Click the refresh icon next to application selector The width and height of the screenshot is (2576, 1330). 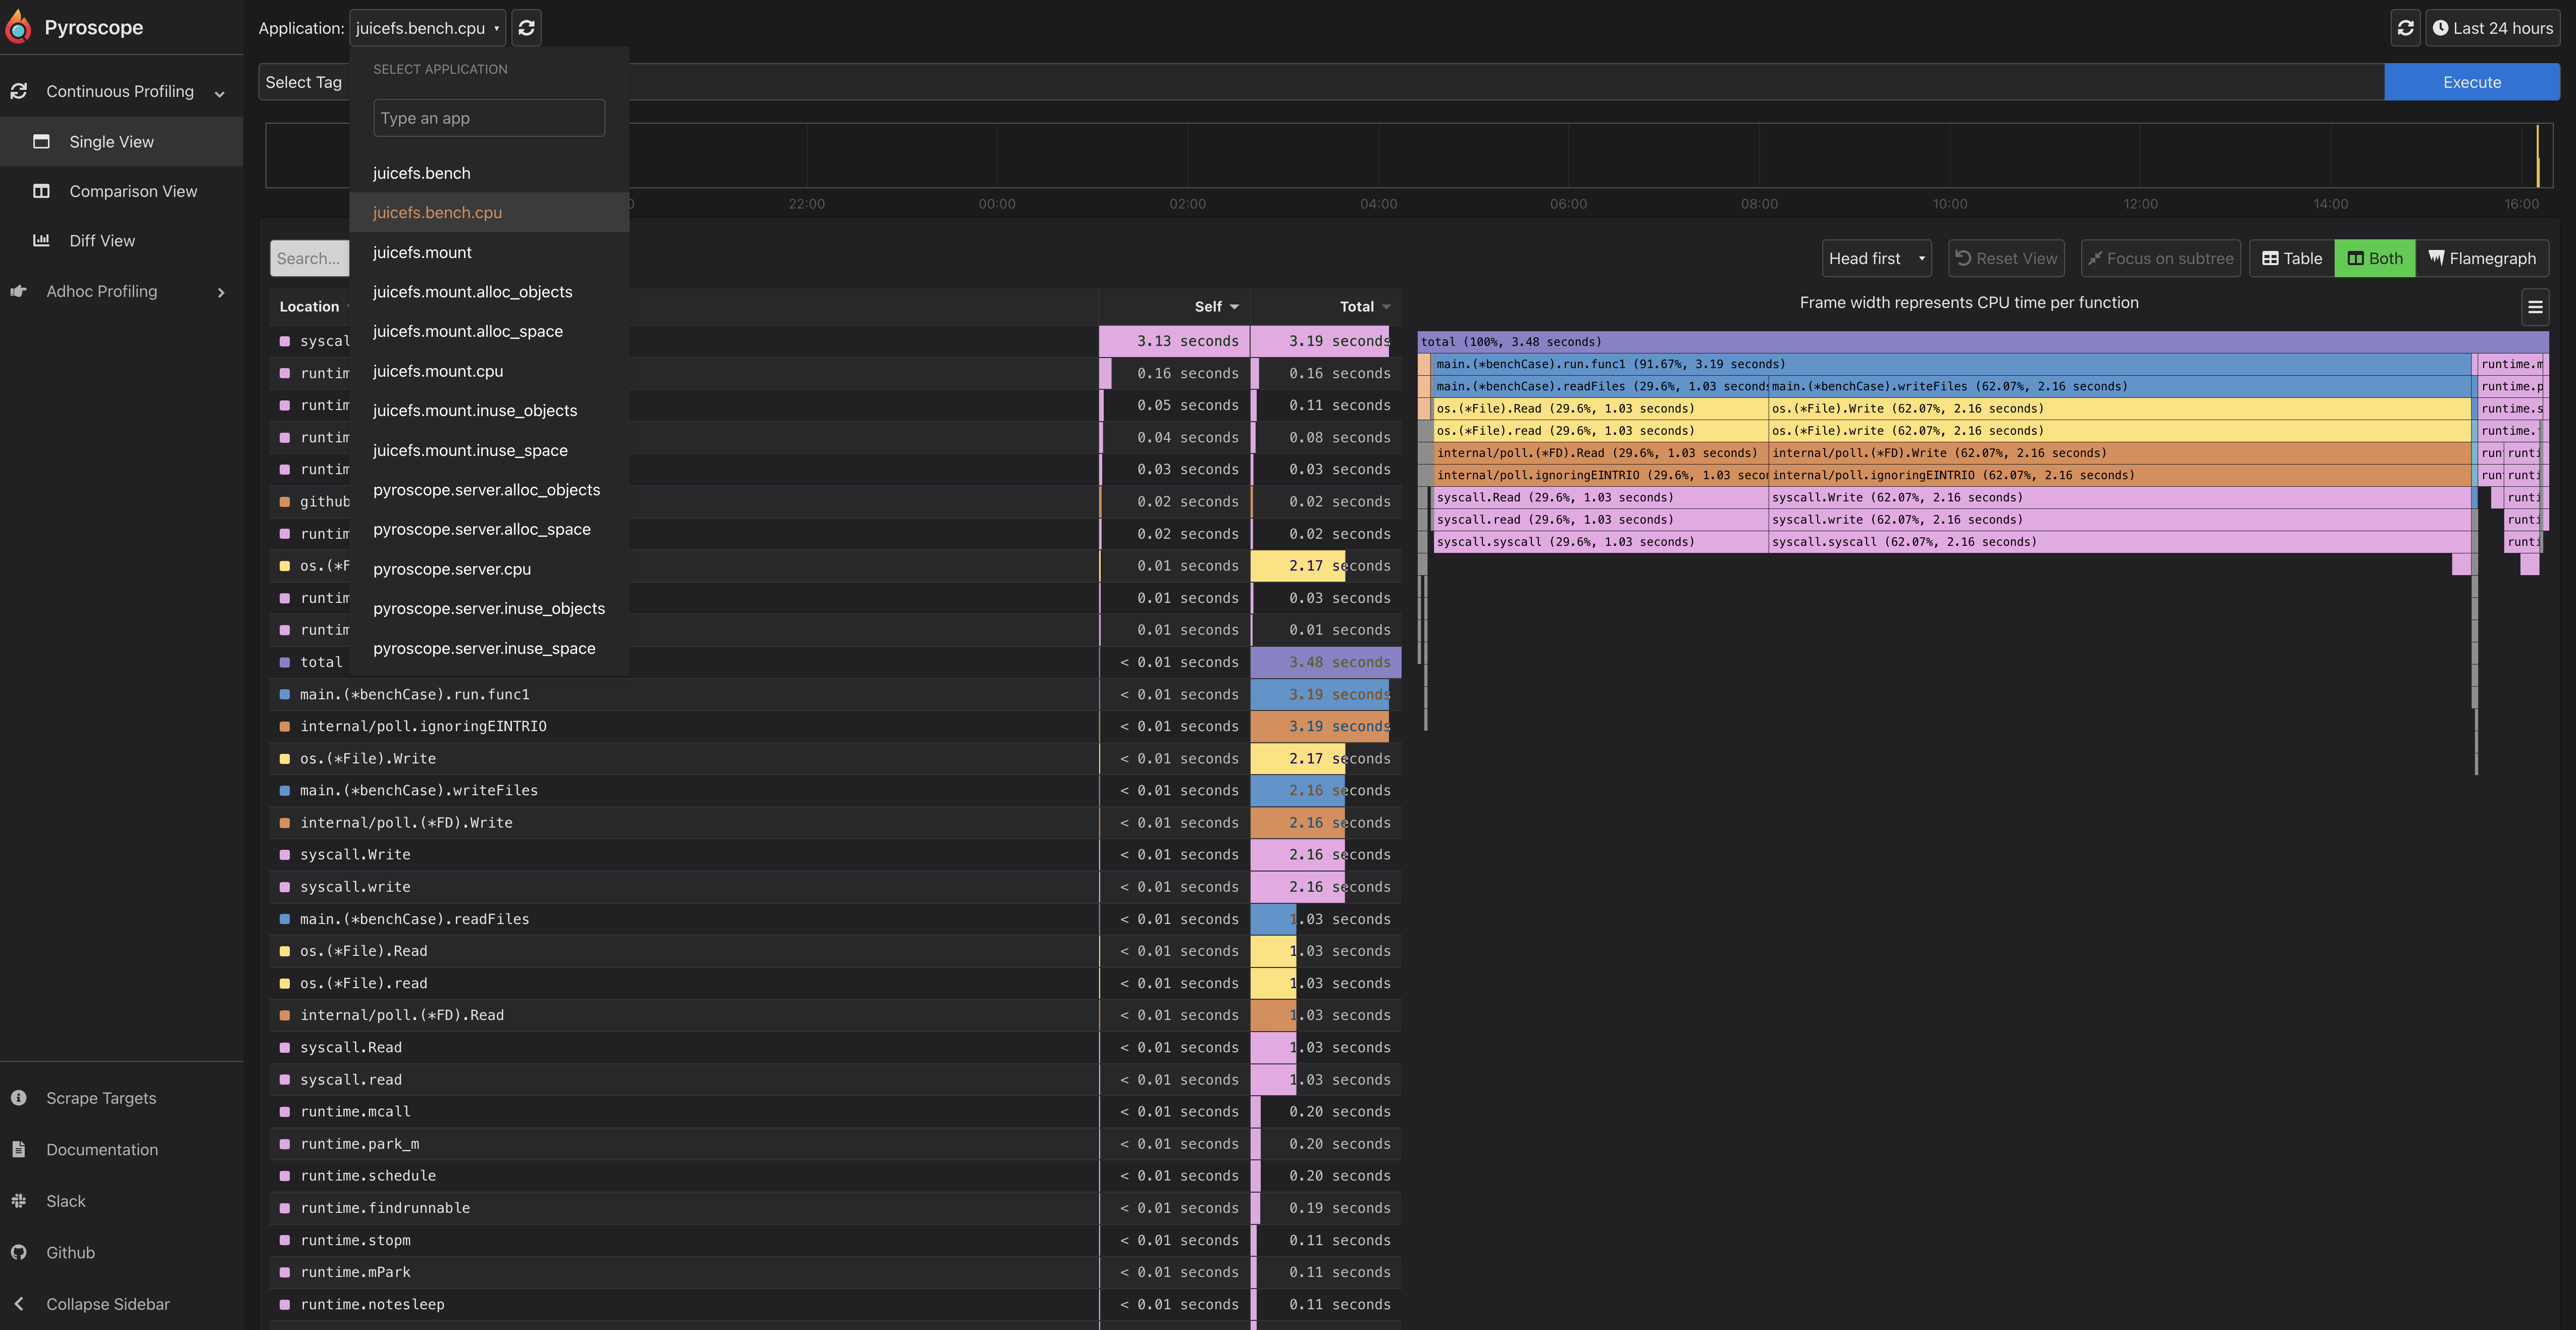click(527, 28)
